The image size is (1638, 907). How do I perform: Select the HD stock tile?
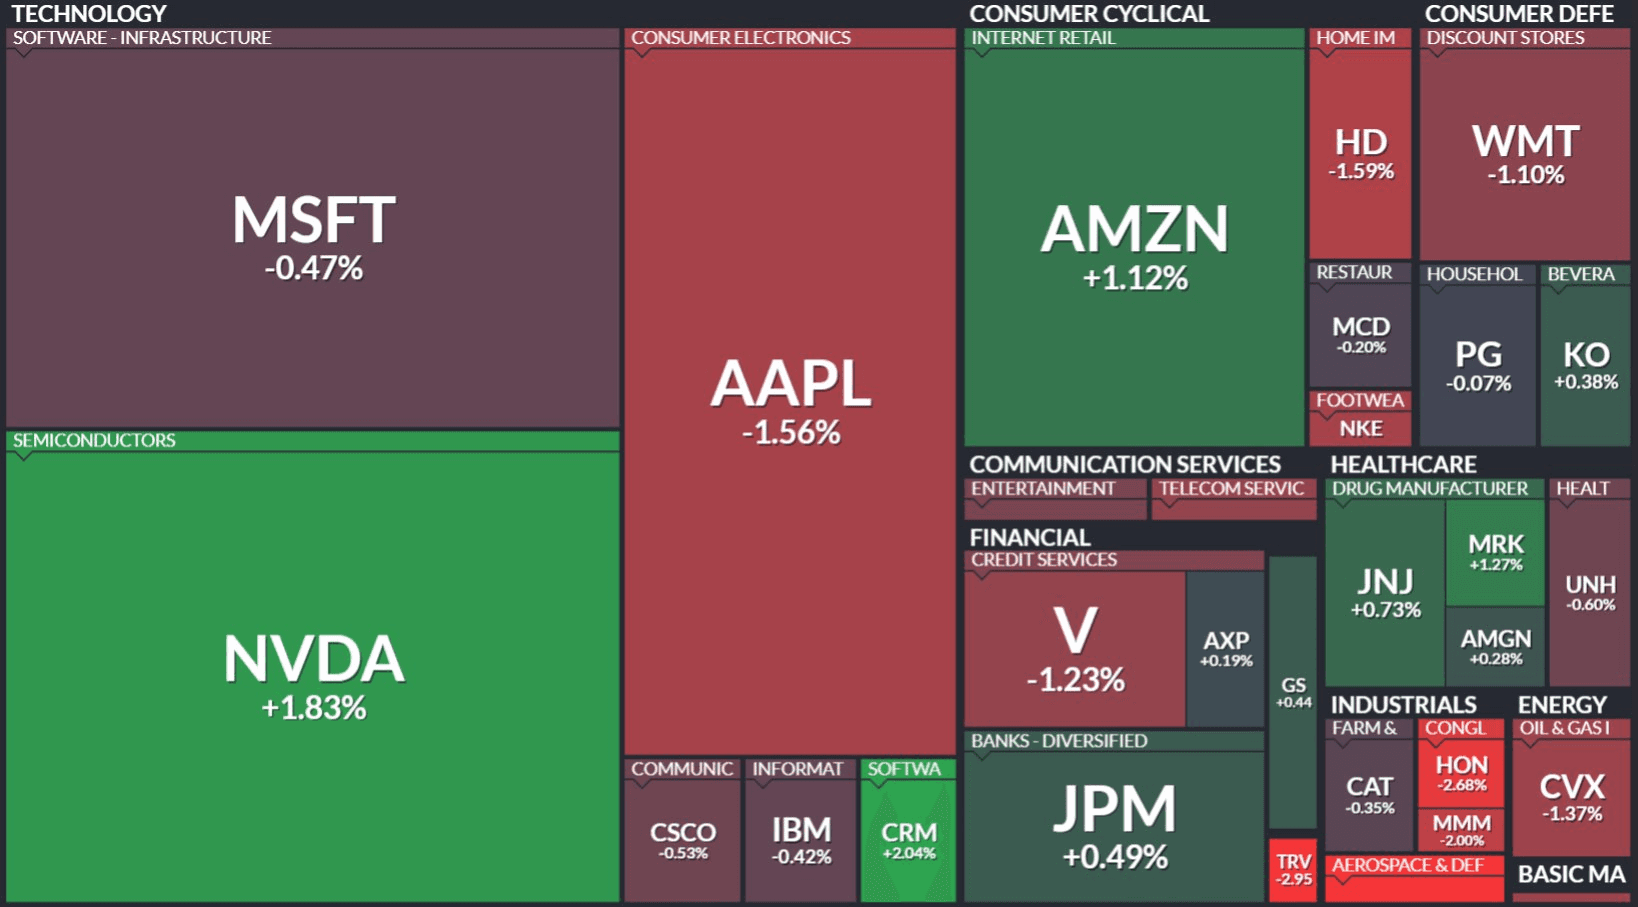(x=1360, y=153)
